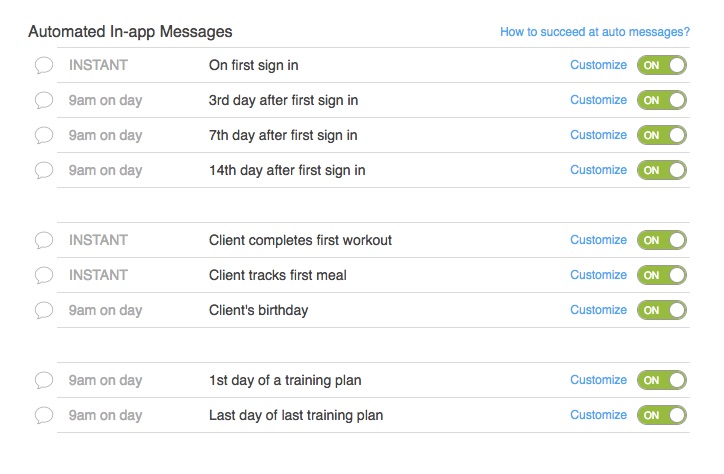Image resolution: width=724 pixels, height=474 pixels.
Task: Customize the 3rd day after first sign in message
Action: coord(598,100)
